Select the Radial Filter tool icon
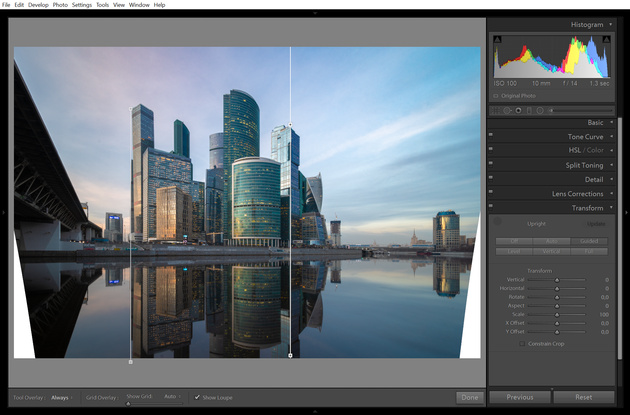 (x=540, y=110)
